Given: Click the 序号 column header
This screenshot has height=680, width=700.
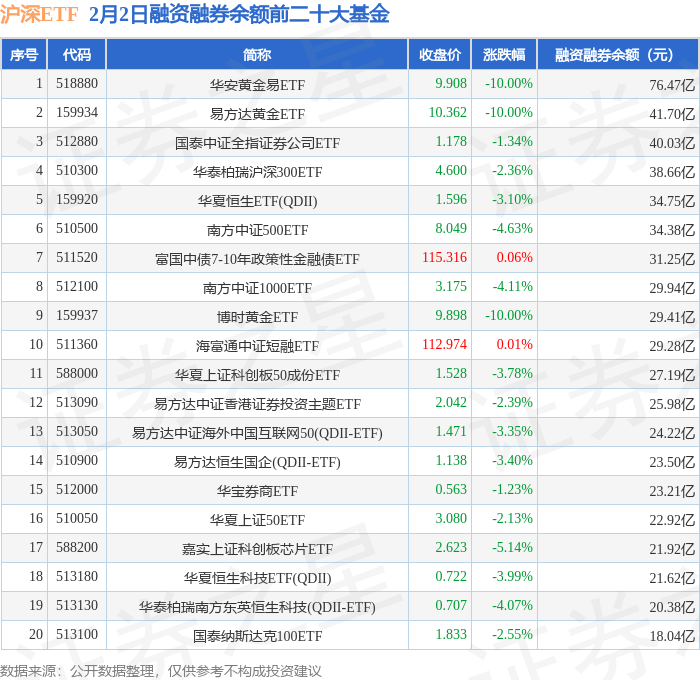Looking at the screenshot, I should [x=24, y=54].
